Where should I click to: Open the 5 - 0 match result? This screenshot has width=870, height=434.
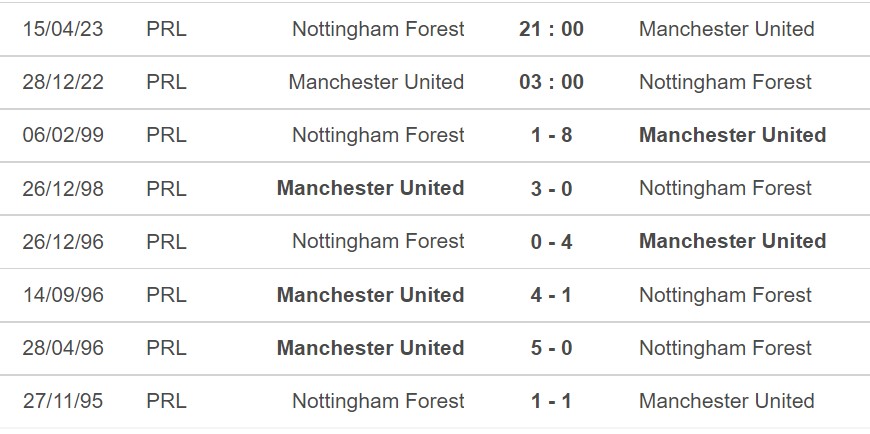pos(552,348)
